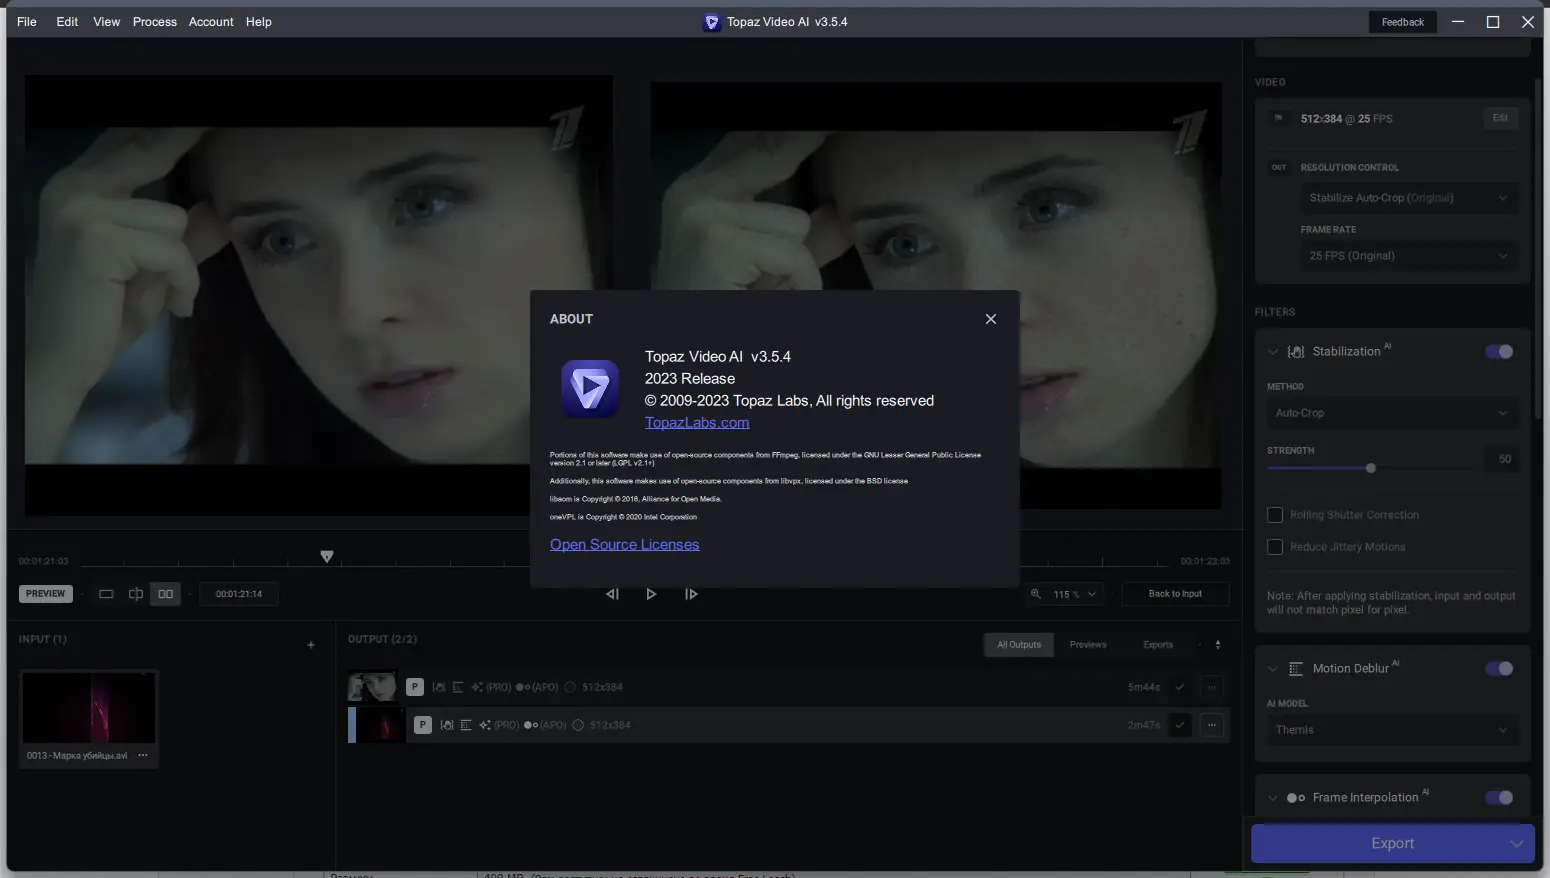
Task: Click the plus icon to add input
Action: click(311, 645)
